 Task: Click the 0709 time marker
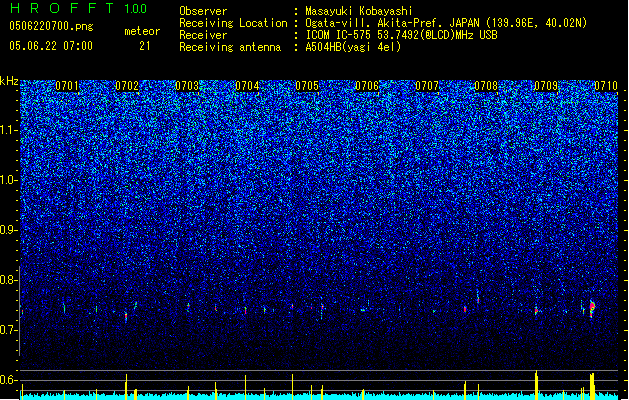click(x=546, y=86)
